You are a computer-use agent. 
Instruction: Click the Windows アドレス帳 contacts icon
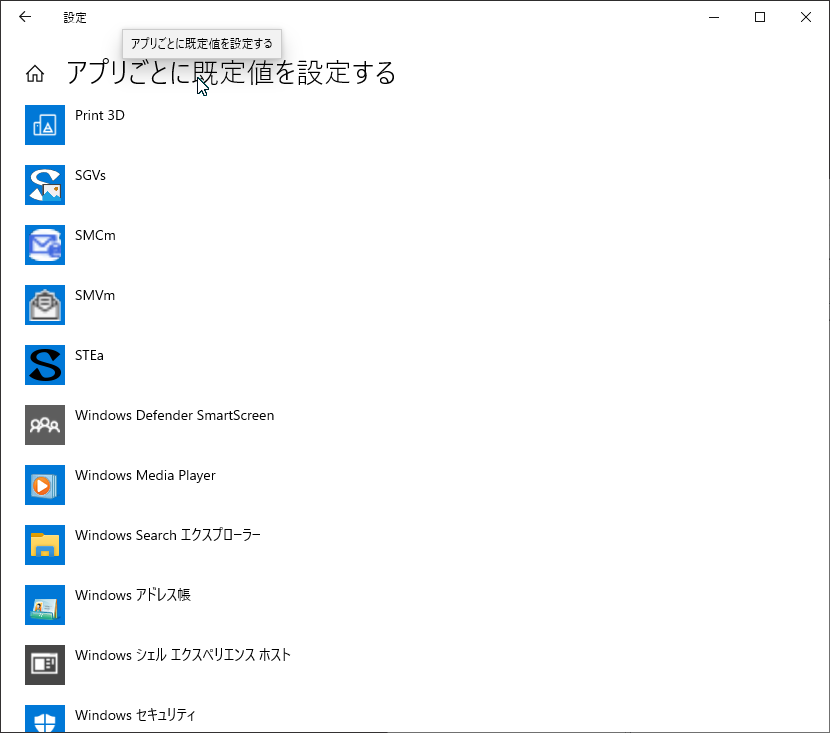[45, 605]
